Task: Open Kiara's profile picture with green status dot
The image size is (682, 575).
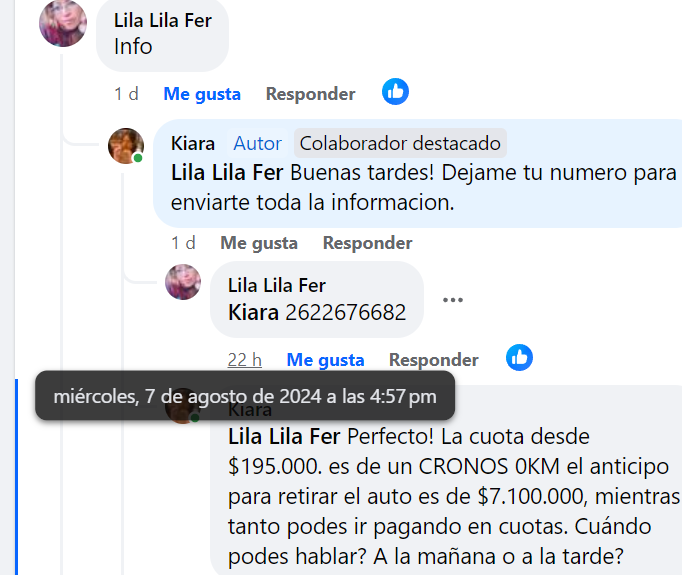Action: (126, 146)
